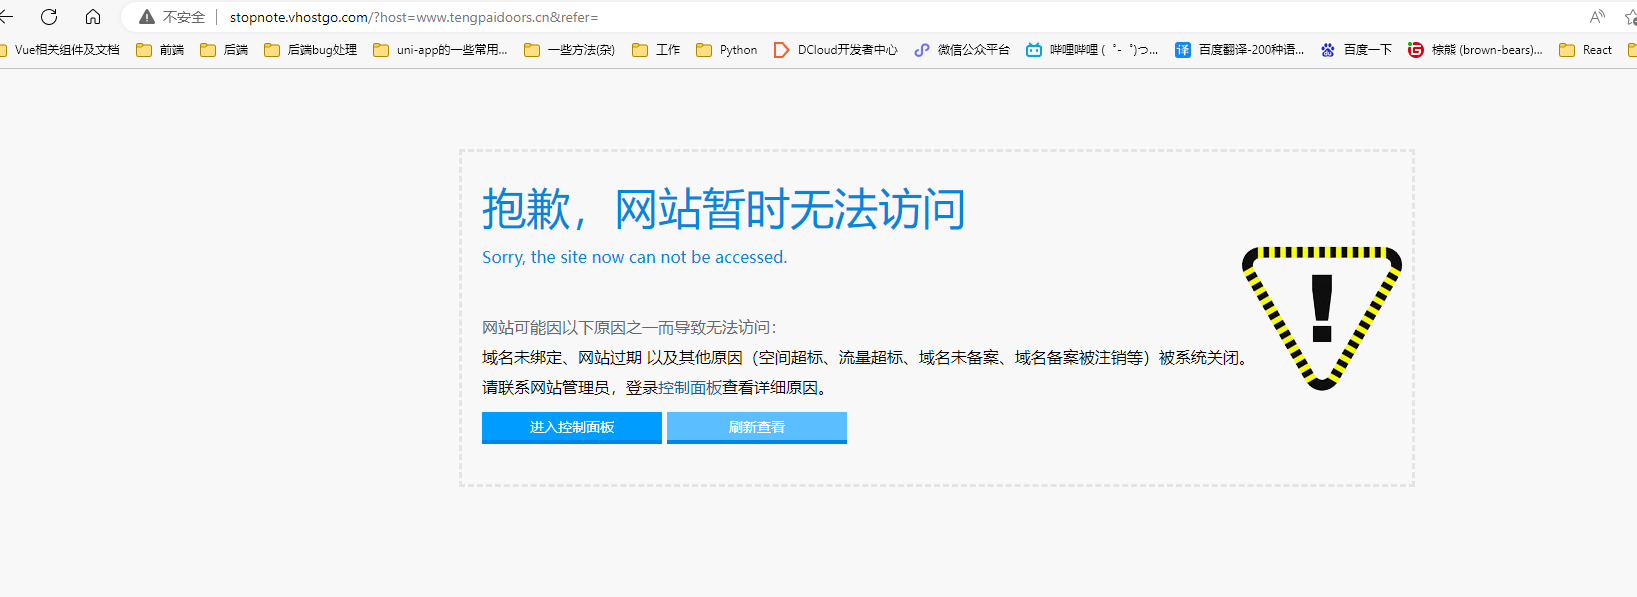Click the browser refresh icon
The width and height of the screenshot is (1637, 597).
pos(49,17)
